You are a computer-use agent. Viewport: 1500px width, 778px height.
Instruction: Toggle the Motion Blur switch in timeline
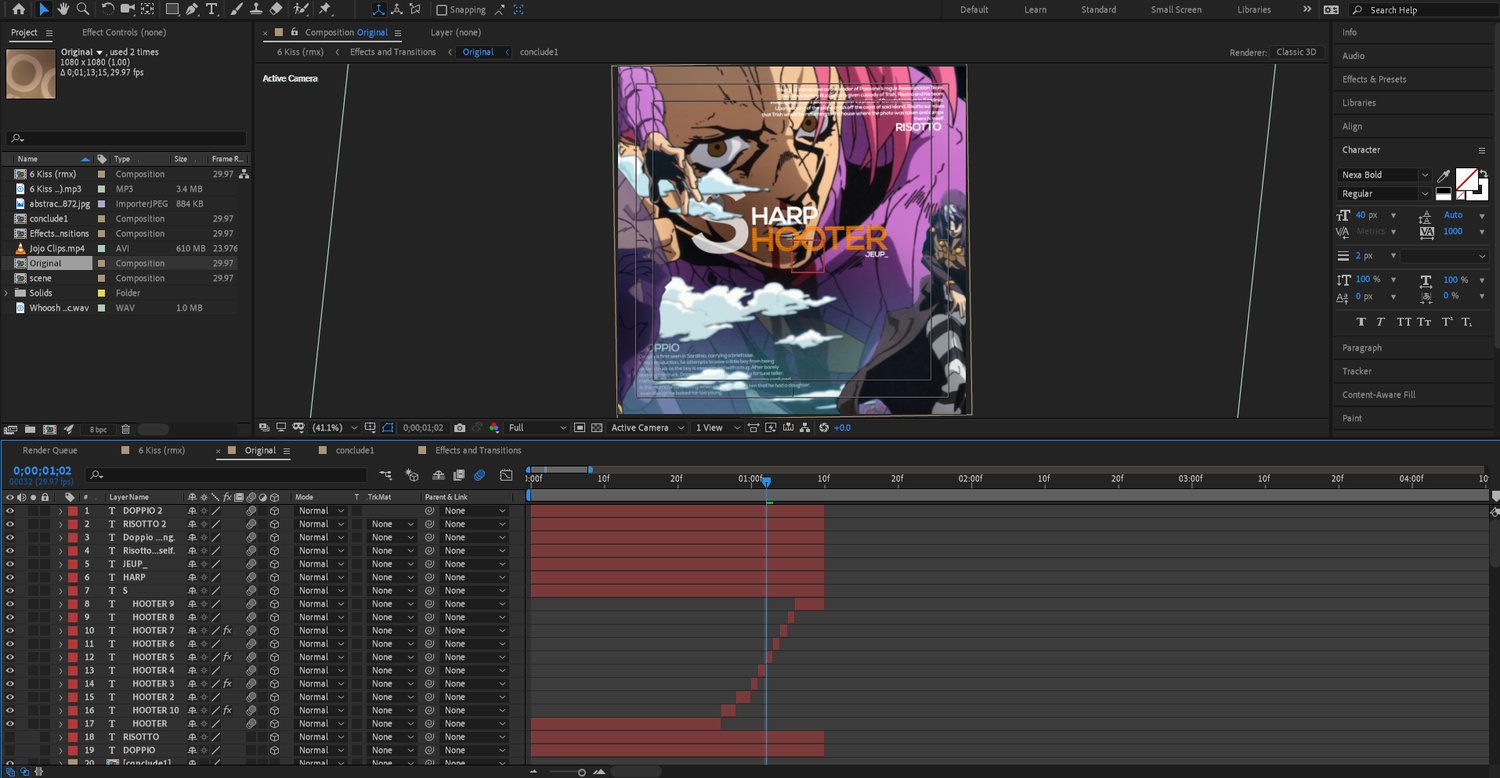(479, 475)
